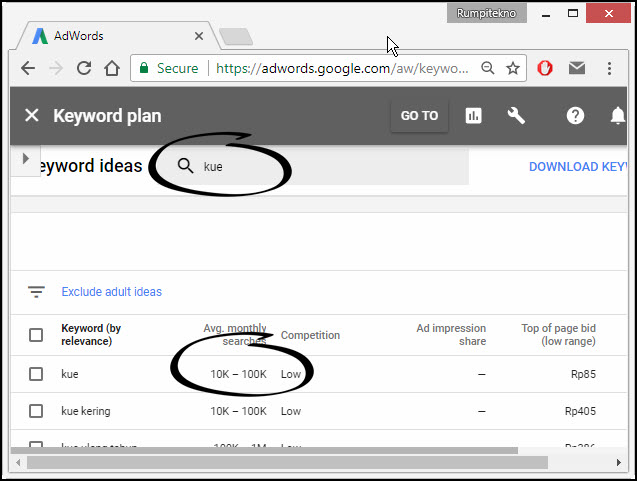The width and height of the screenshot is (637, 481).
Task: Click DOWNLOAD KEYWORD link
Action: tap(578, 167)
